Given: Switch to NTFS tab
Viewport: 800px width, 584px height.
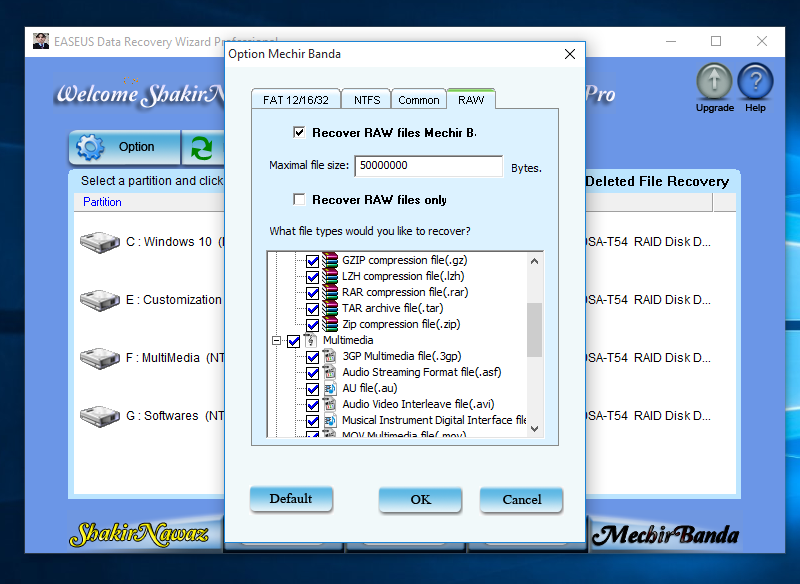Looking at the screenshot, I should (367, 99).
